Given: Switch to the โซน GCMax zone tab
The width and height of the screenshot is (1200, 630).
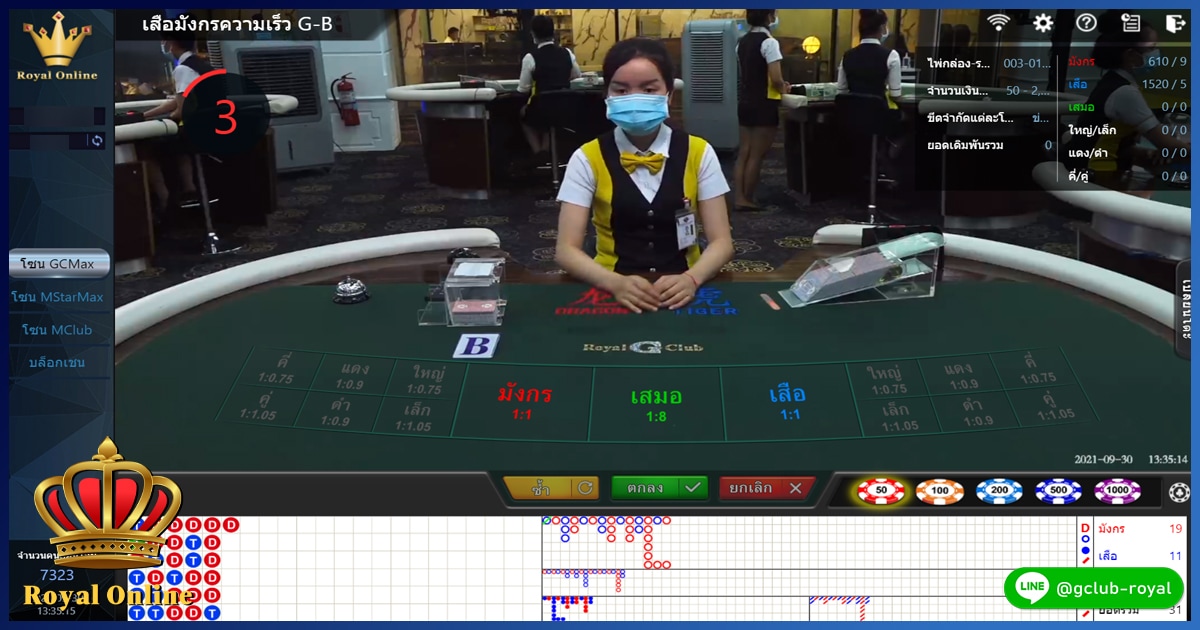Looking at the screenshot, I should (x=58, y=264).
